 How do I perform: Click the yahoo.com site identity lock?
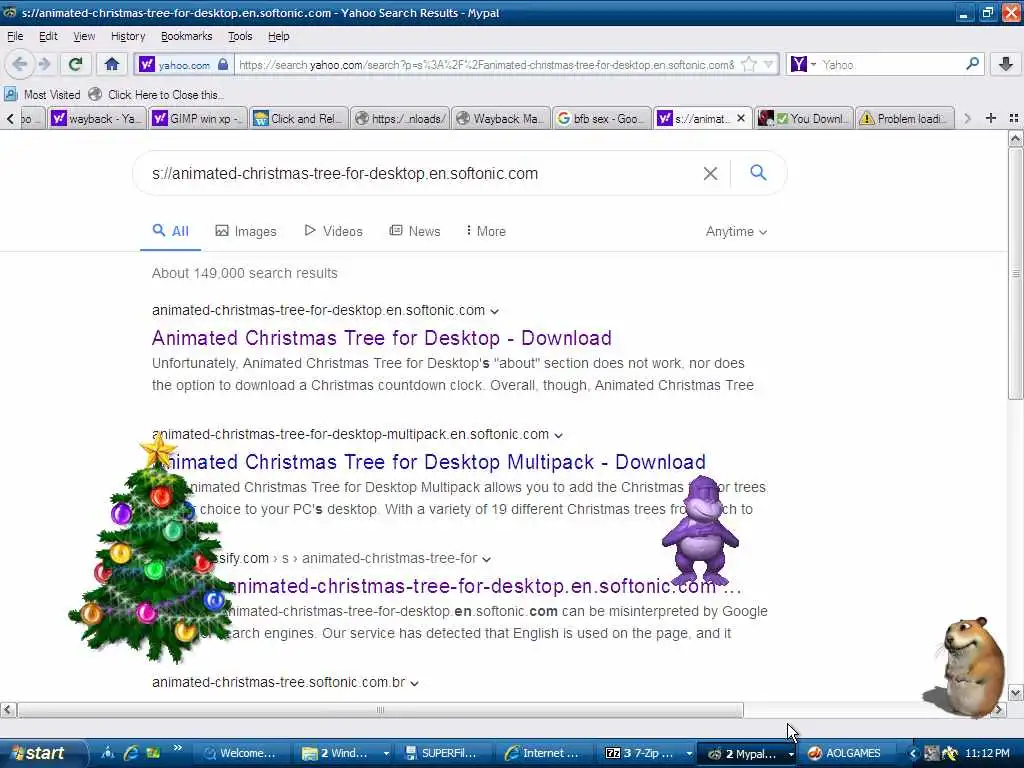223,65
